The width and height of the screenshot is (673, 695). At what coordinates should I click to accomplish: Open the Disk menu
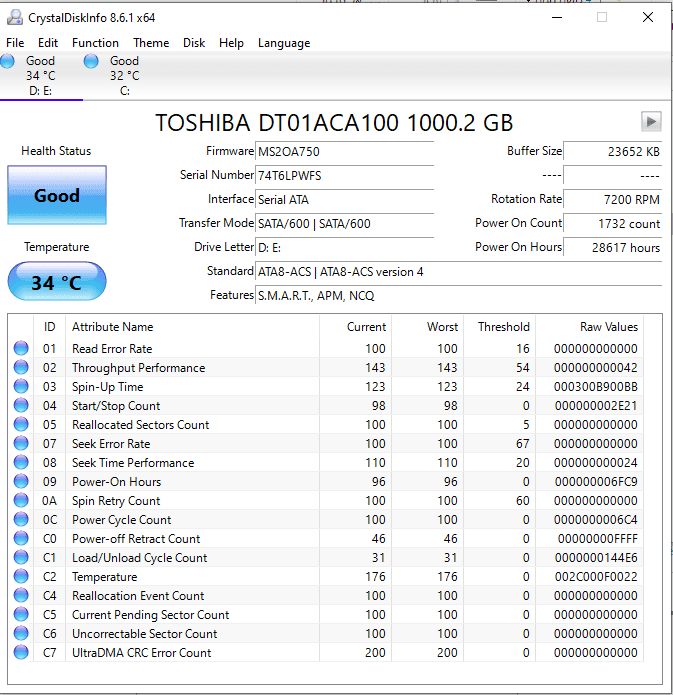click(194, 43)
